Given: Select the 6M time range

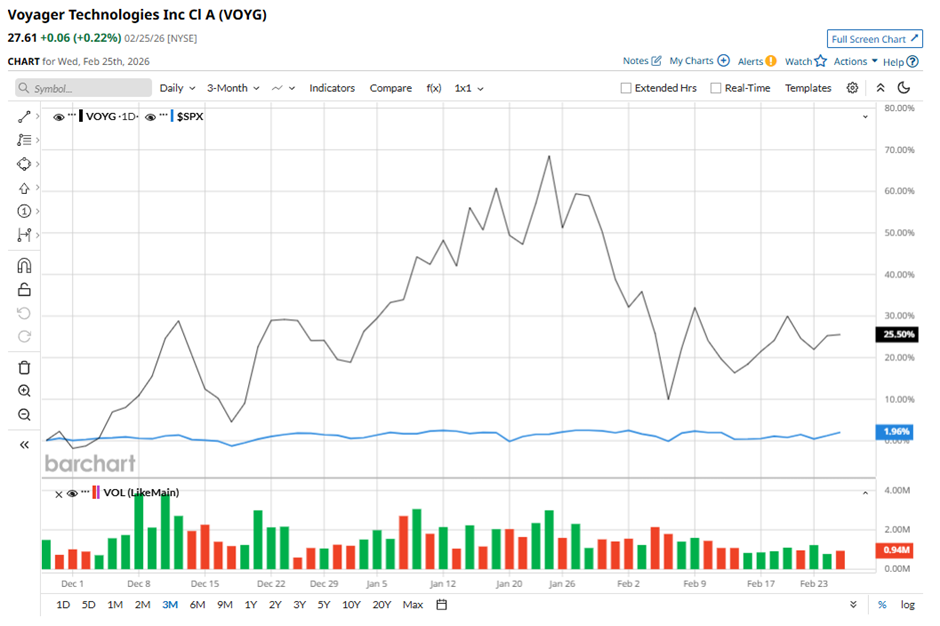Looking at the screenshot, I should click(x=197, y=604).
